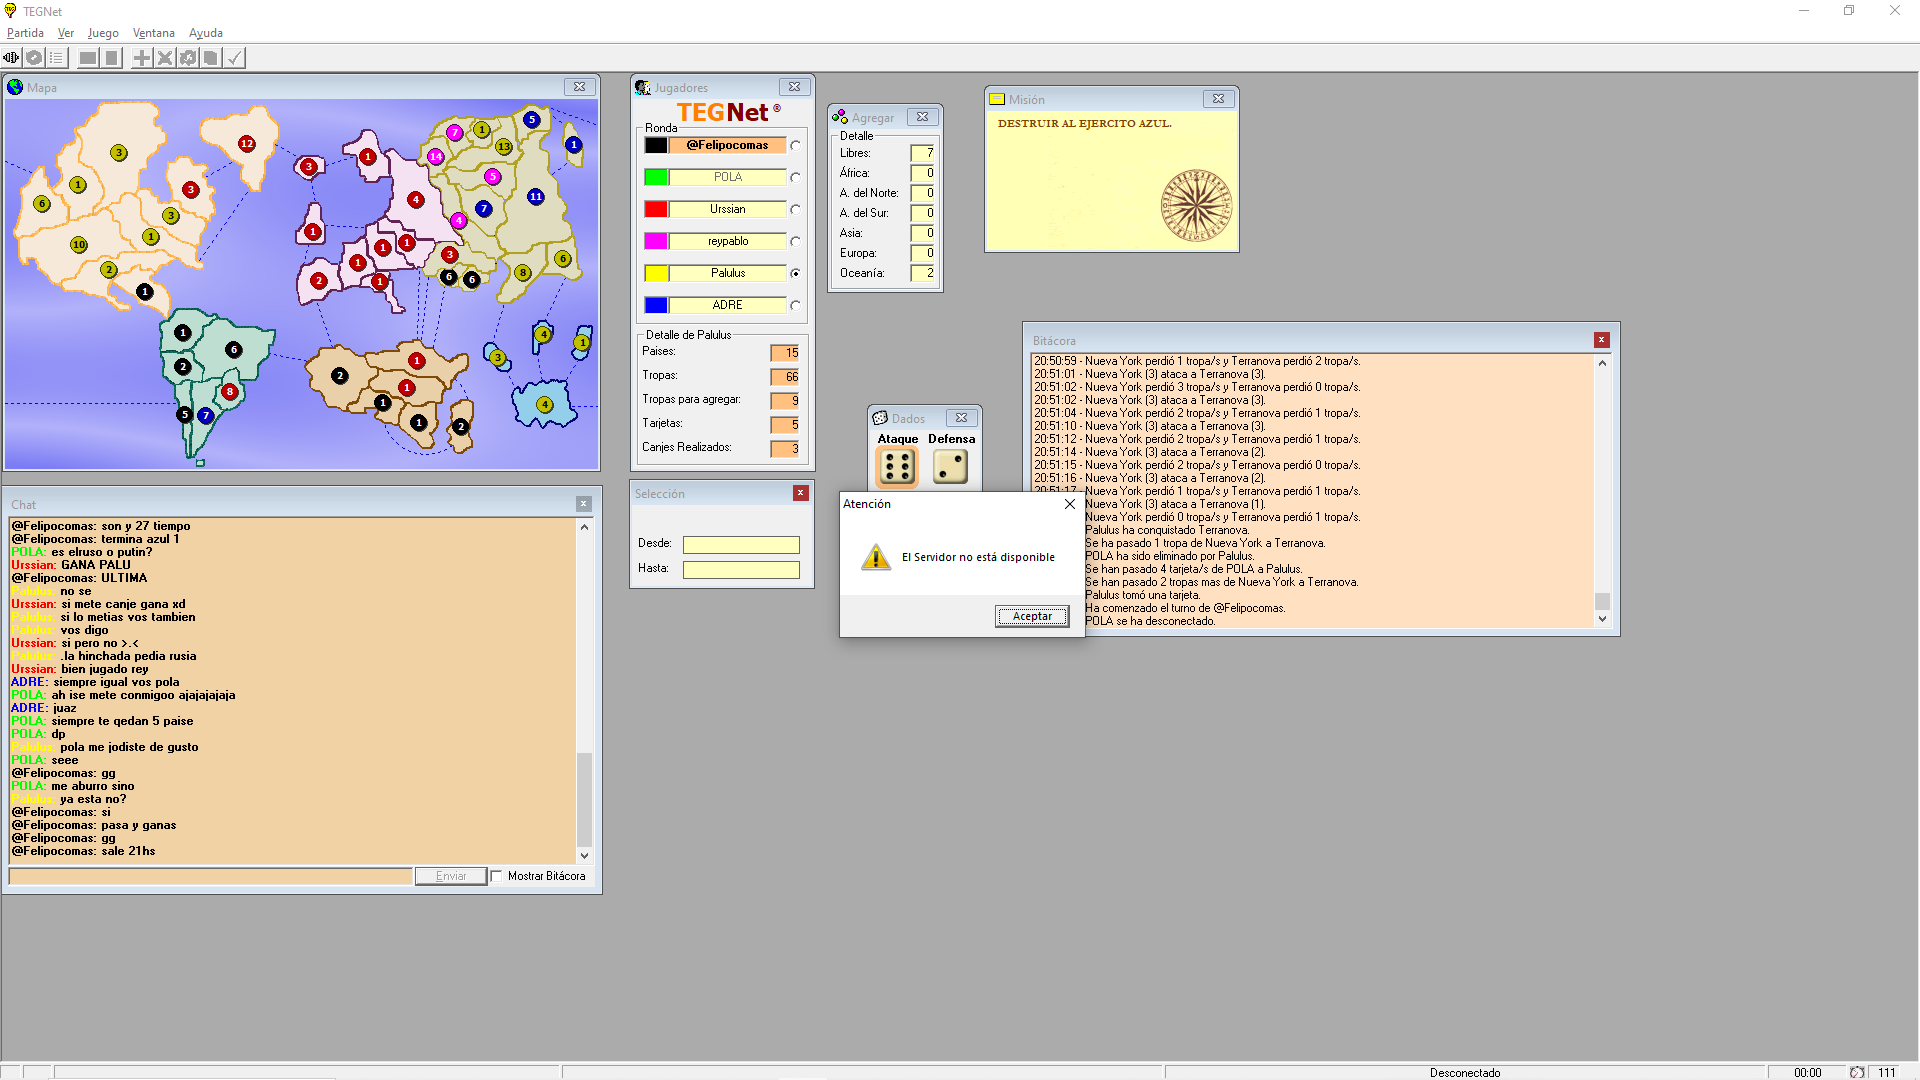Screen dimensions: 1920x1080
Task: Close the Selección panel
Action: tap(800, 493)
